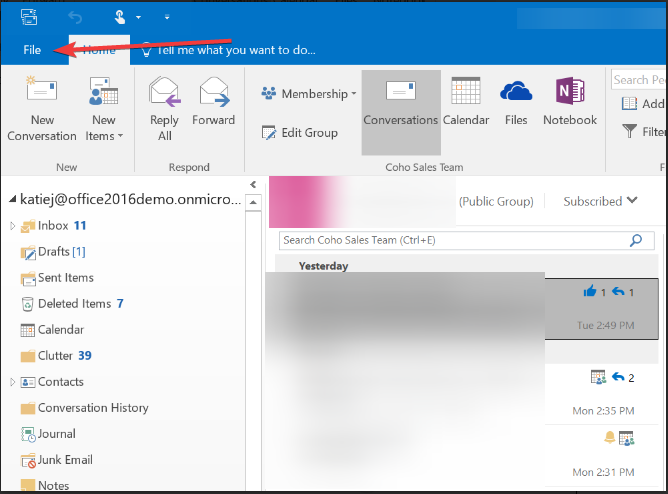Viewport: 668px width, 494px height.
Task: Click the thumbs-up like icon
Action: pos(590,292)
